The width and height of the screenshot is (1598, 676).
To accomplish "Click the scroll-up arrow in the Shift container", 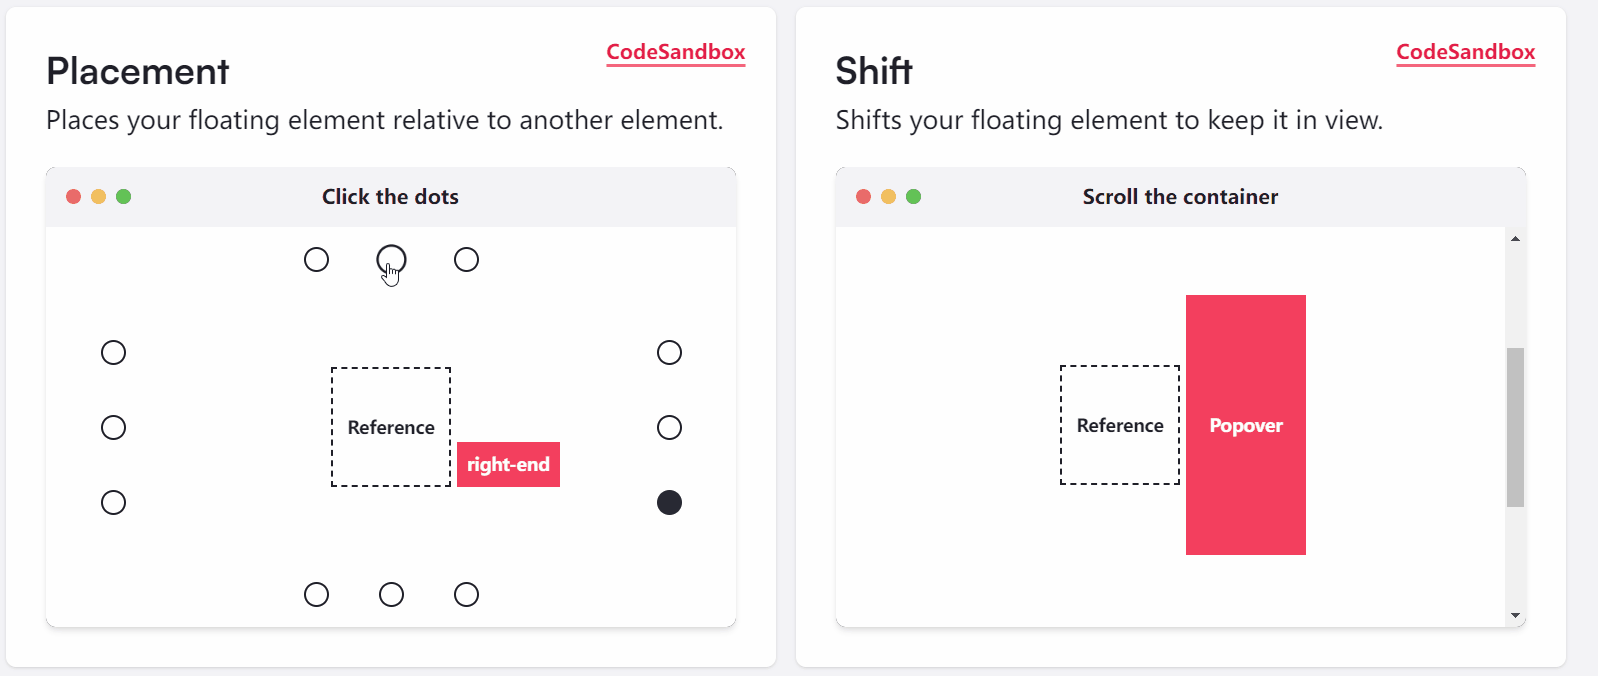I will (x=1516, y=237).
